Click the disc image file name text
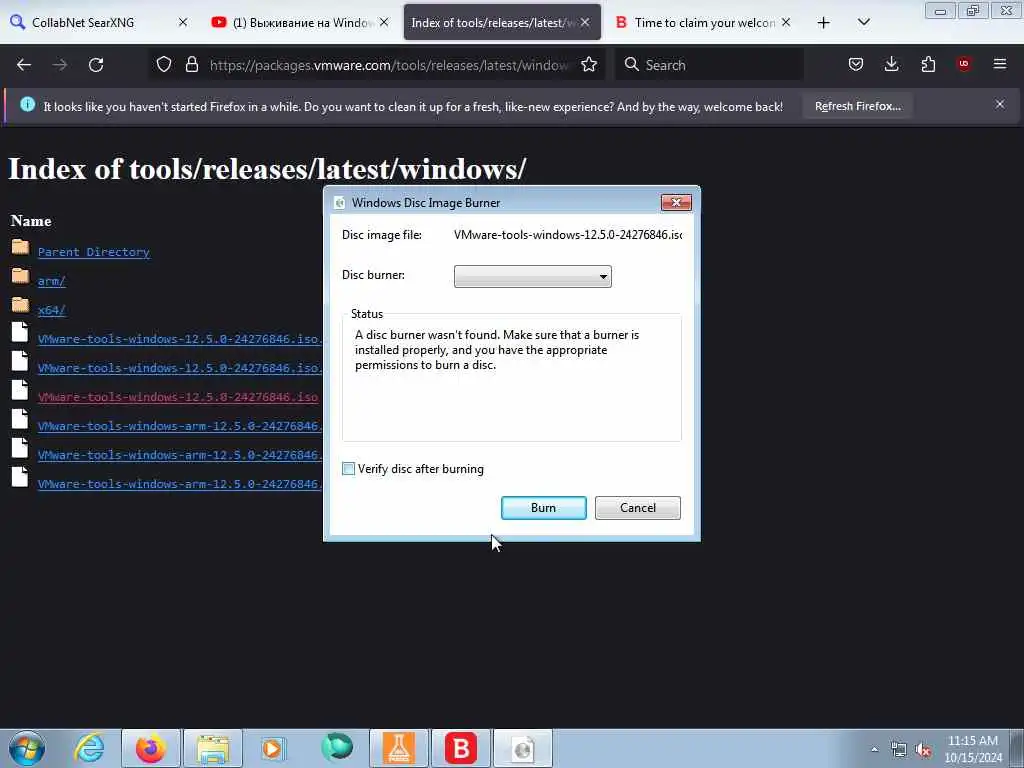 (568, 234)
